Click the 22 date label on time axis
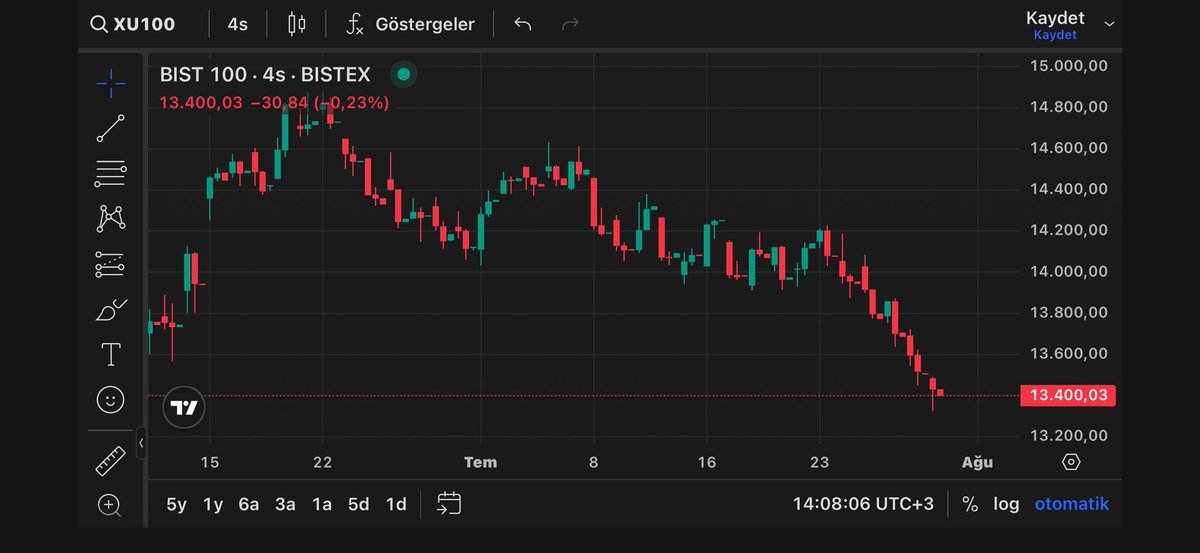 pyautogui.click(x=322, y=462)
